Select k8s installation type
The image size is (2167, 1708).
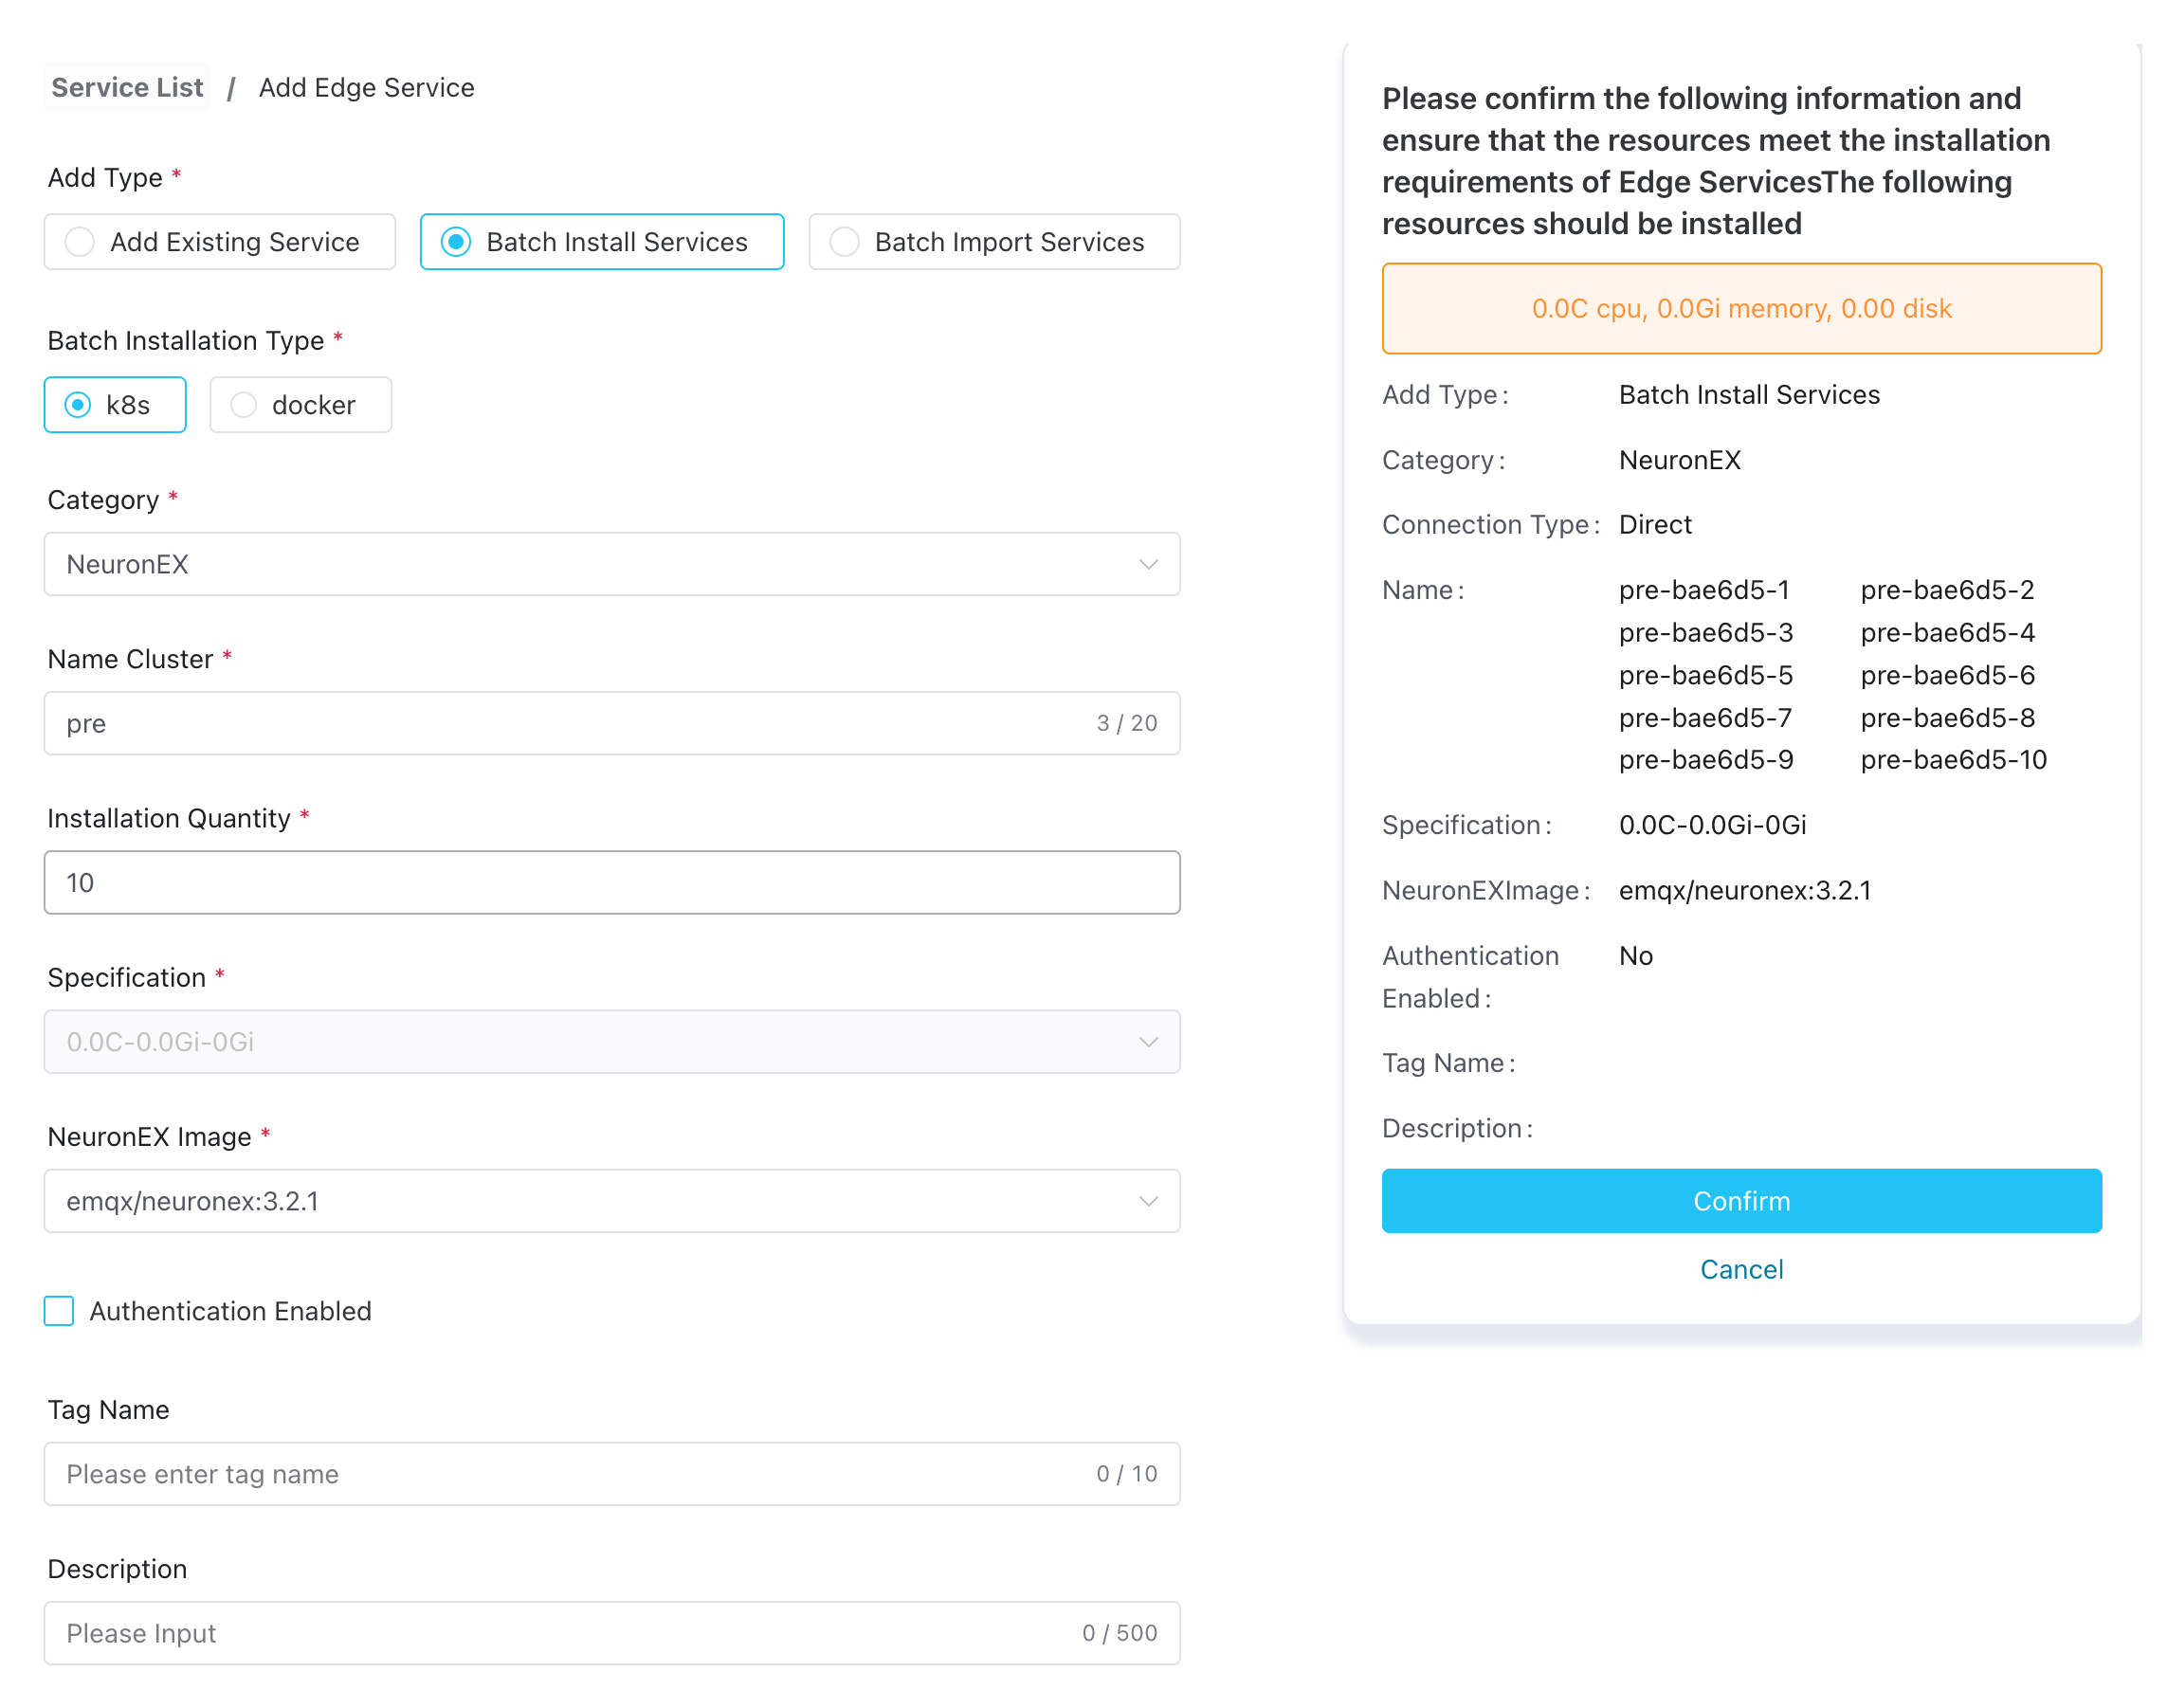tap(79, 405)
